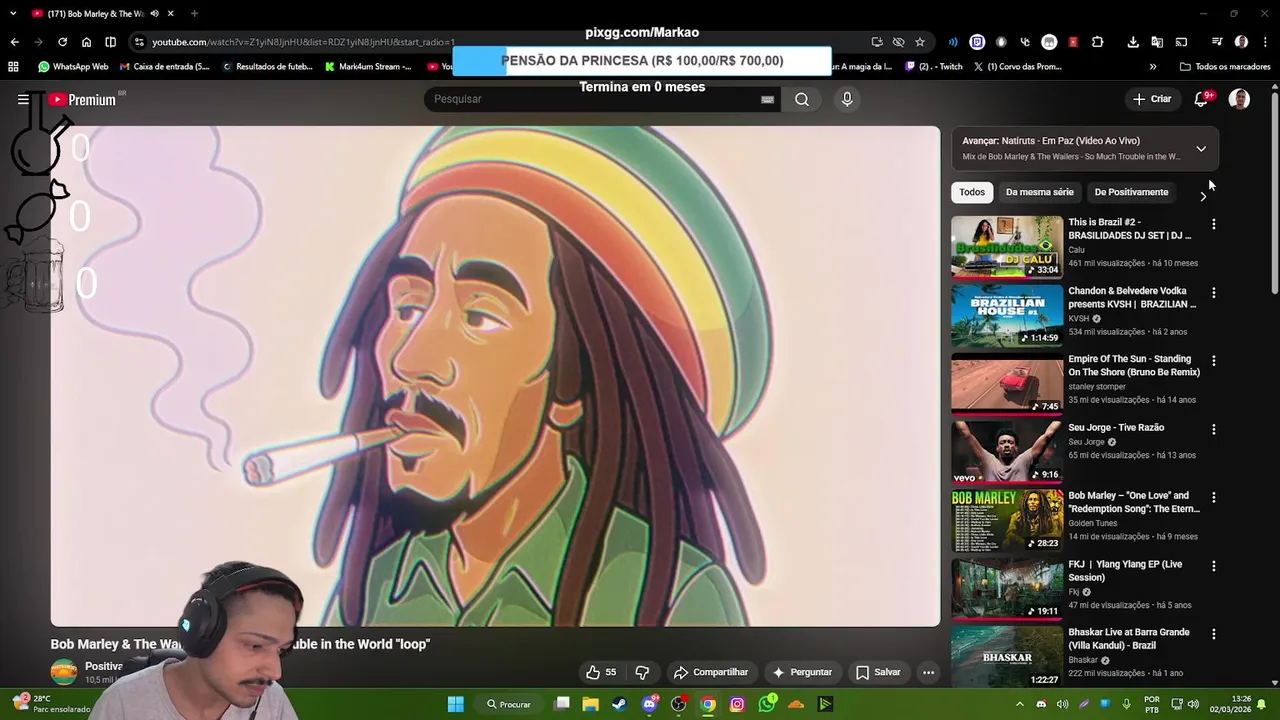
Task: Open the Mark4um Stream bookmark
Action: tap(368, 67)
